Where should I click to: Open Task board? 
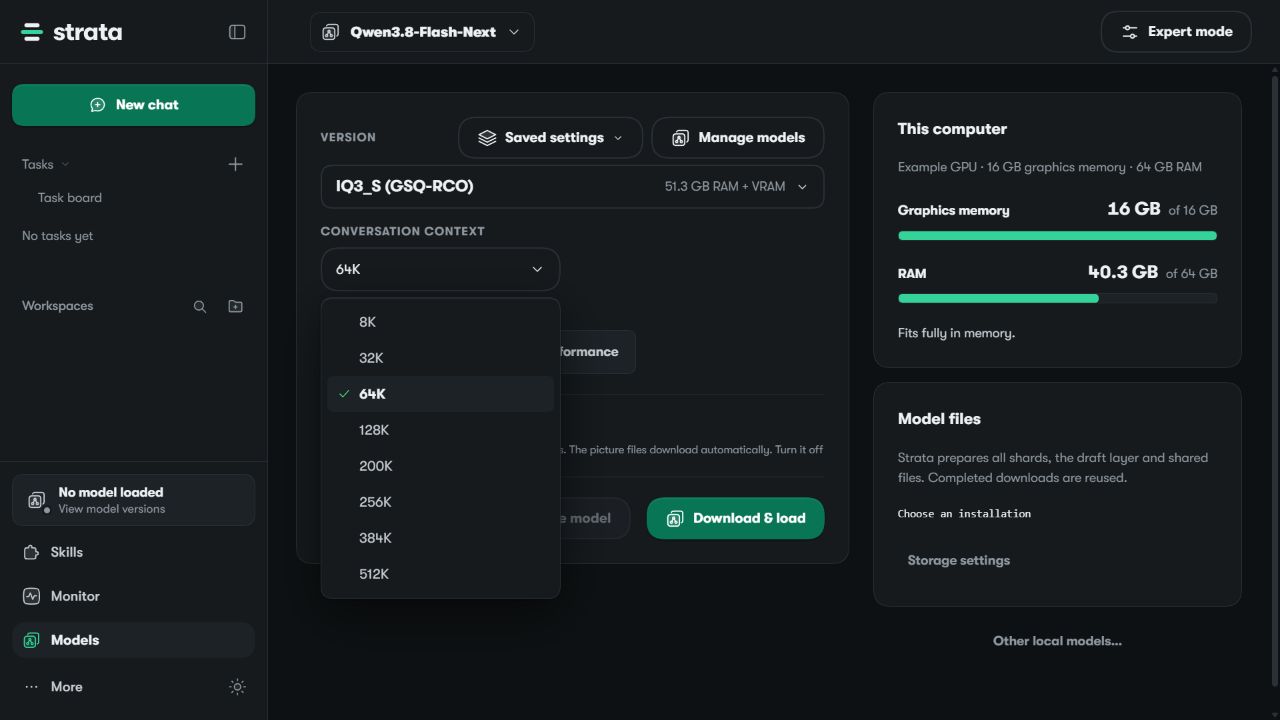(70, 198)
